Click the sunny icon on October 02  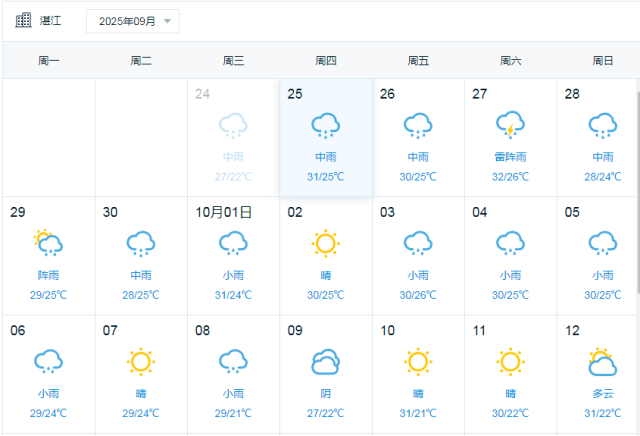pos(325,244)
